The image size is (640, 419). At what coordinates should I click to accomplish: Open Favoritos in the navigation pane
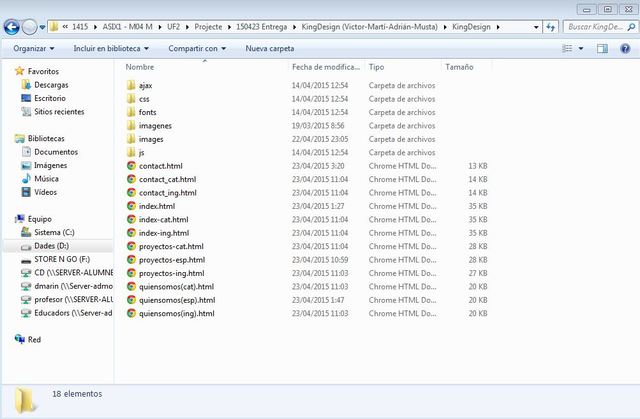click(43, 71)
